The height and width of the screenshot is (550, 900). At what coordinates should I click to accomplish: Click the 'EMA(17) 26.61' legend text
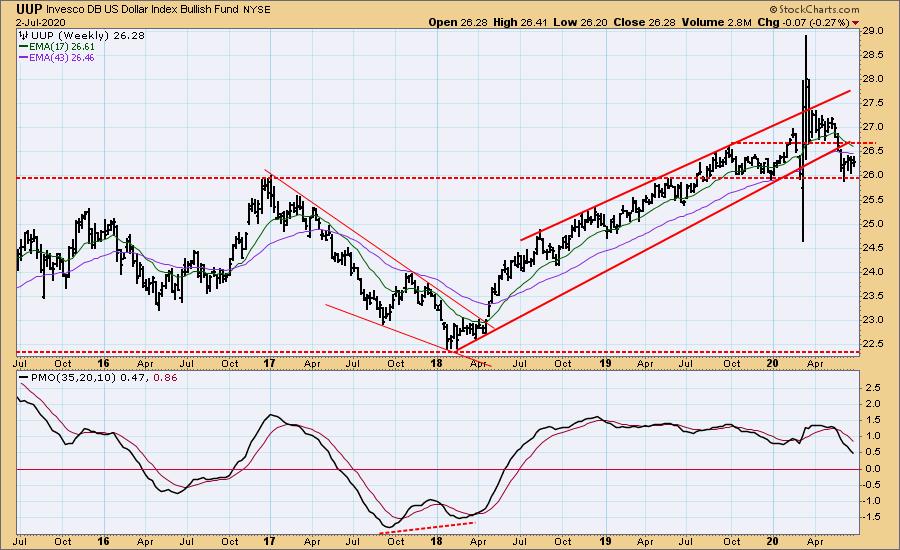[62, 47]
